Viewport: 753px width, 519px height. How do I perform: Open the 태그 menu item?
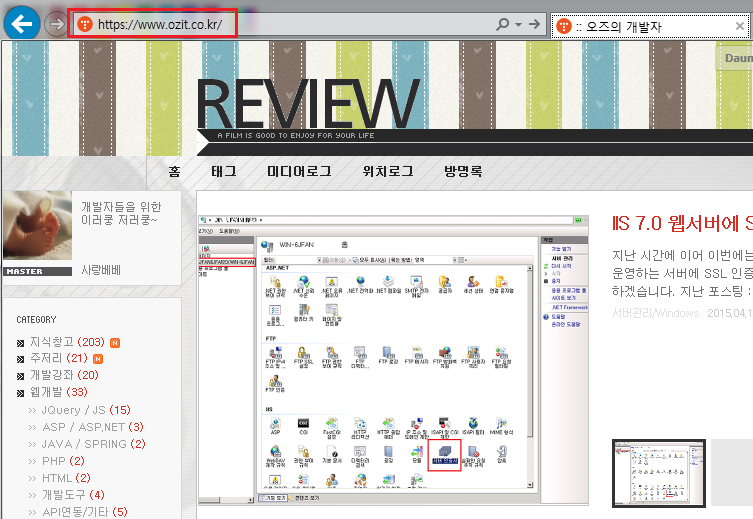(224, 171)
